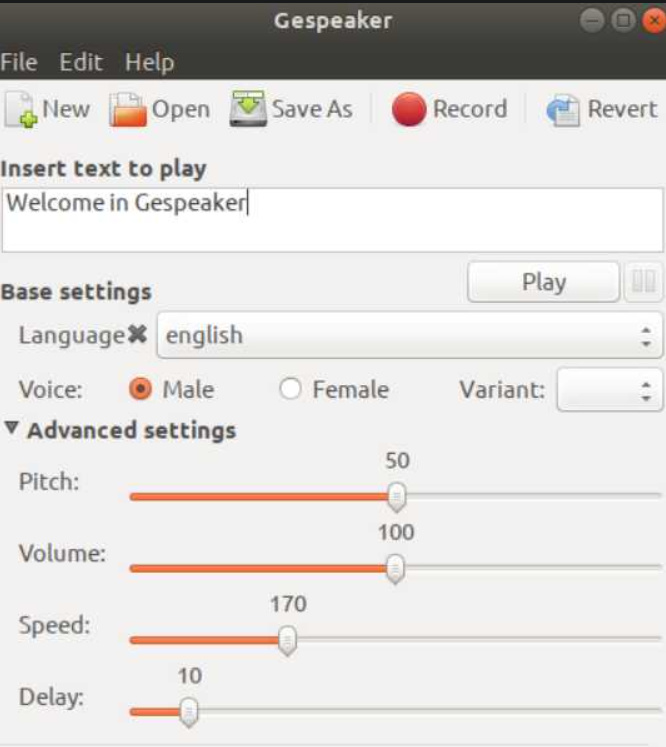The height and width of the screenshot is (747, 666).
Task: Click the Speed value 170
Action: pos(288,604)
